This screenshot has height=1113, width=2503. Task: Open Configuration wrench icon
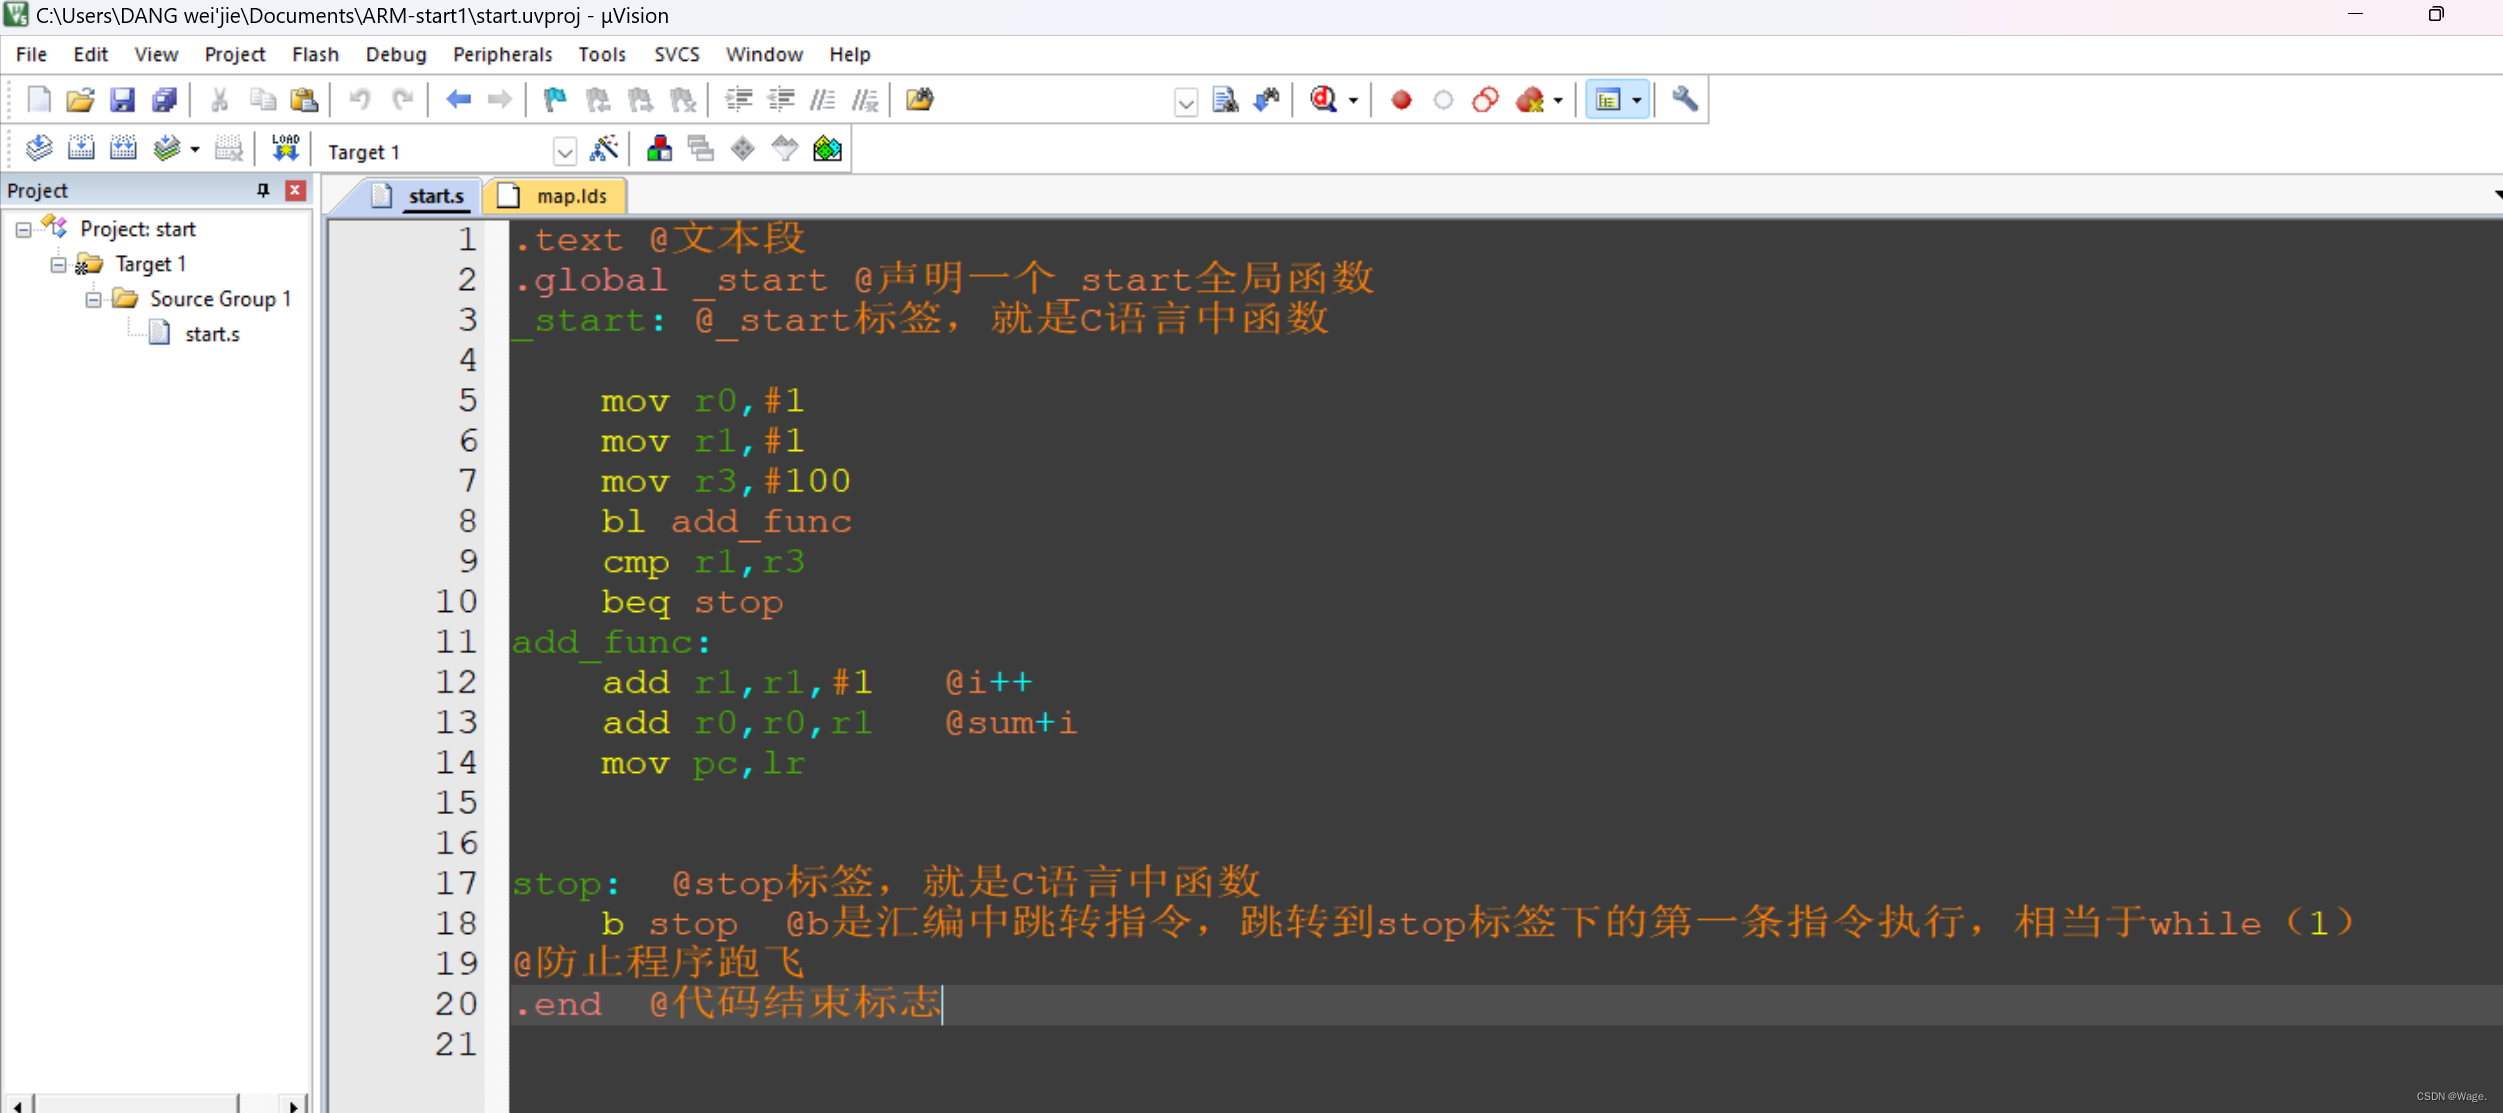coord(1684,99)
